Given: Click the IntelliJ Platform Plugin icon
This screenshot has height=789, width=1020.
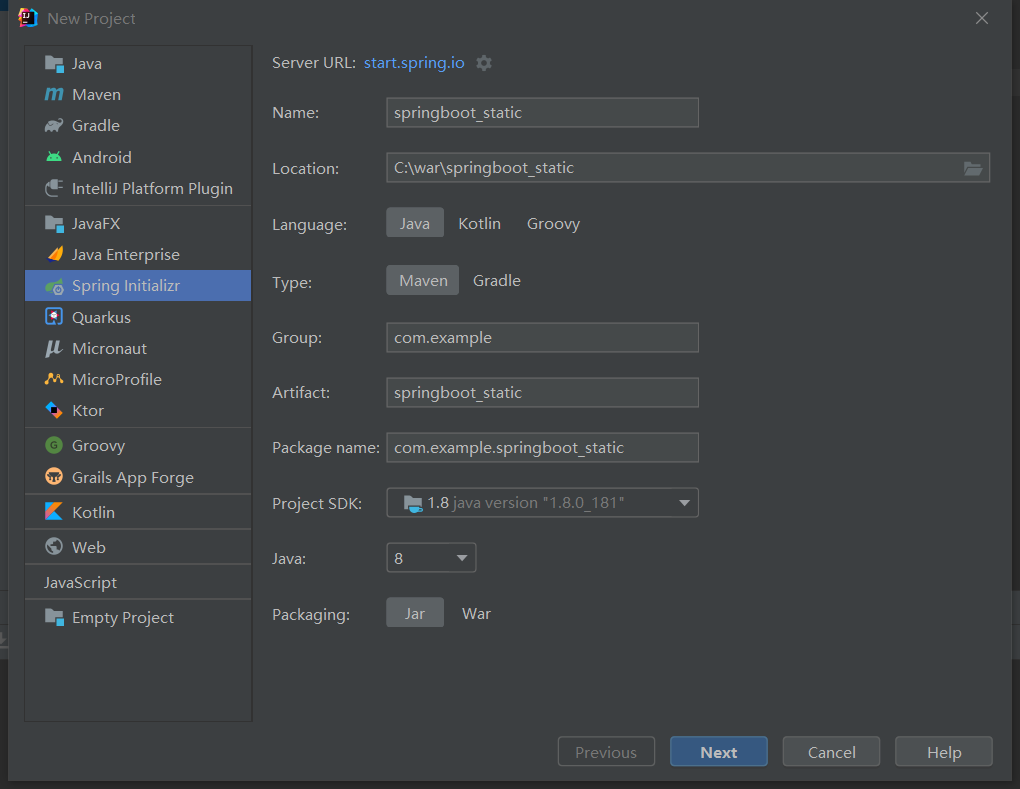Looking at the screenshot, I should (x=54, y=189).
